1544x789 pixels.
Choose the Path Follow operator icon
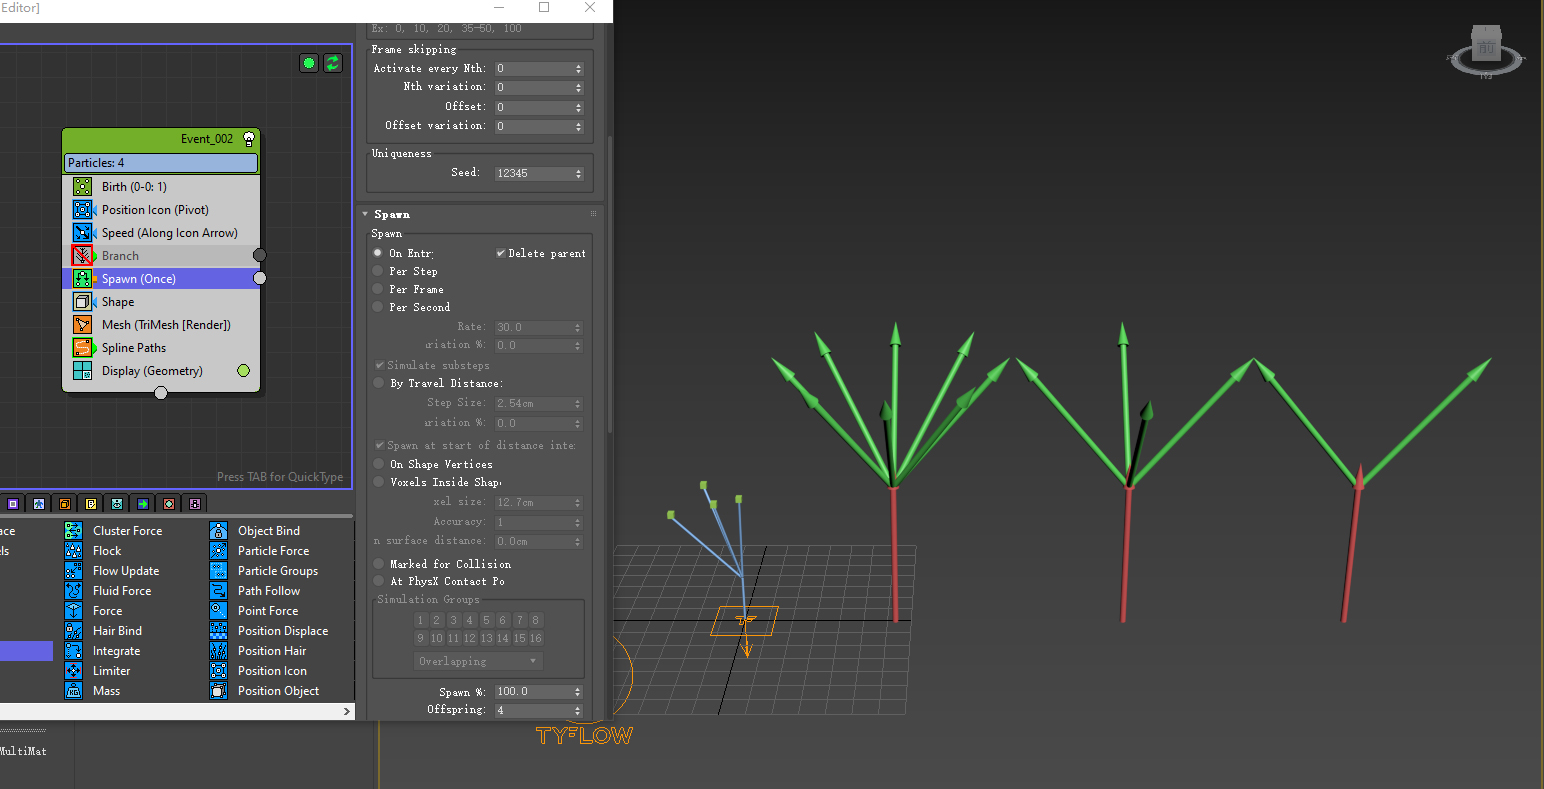pos(219,591)
